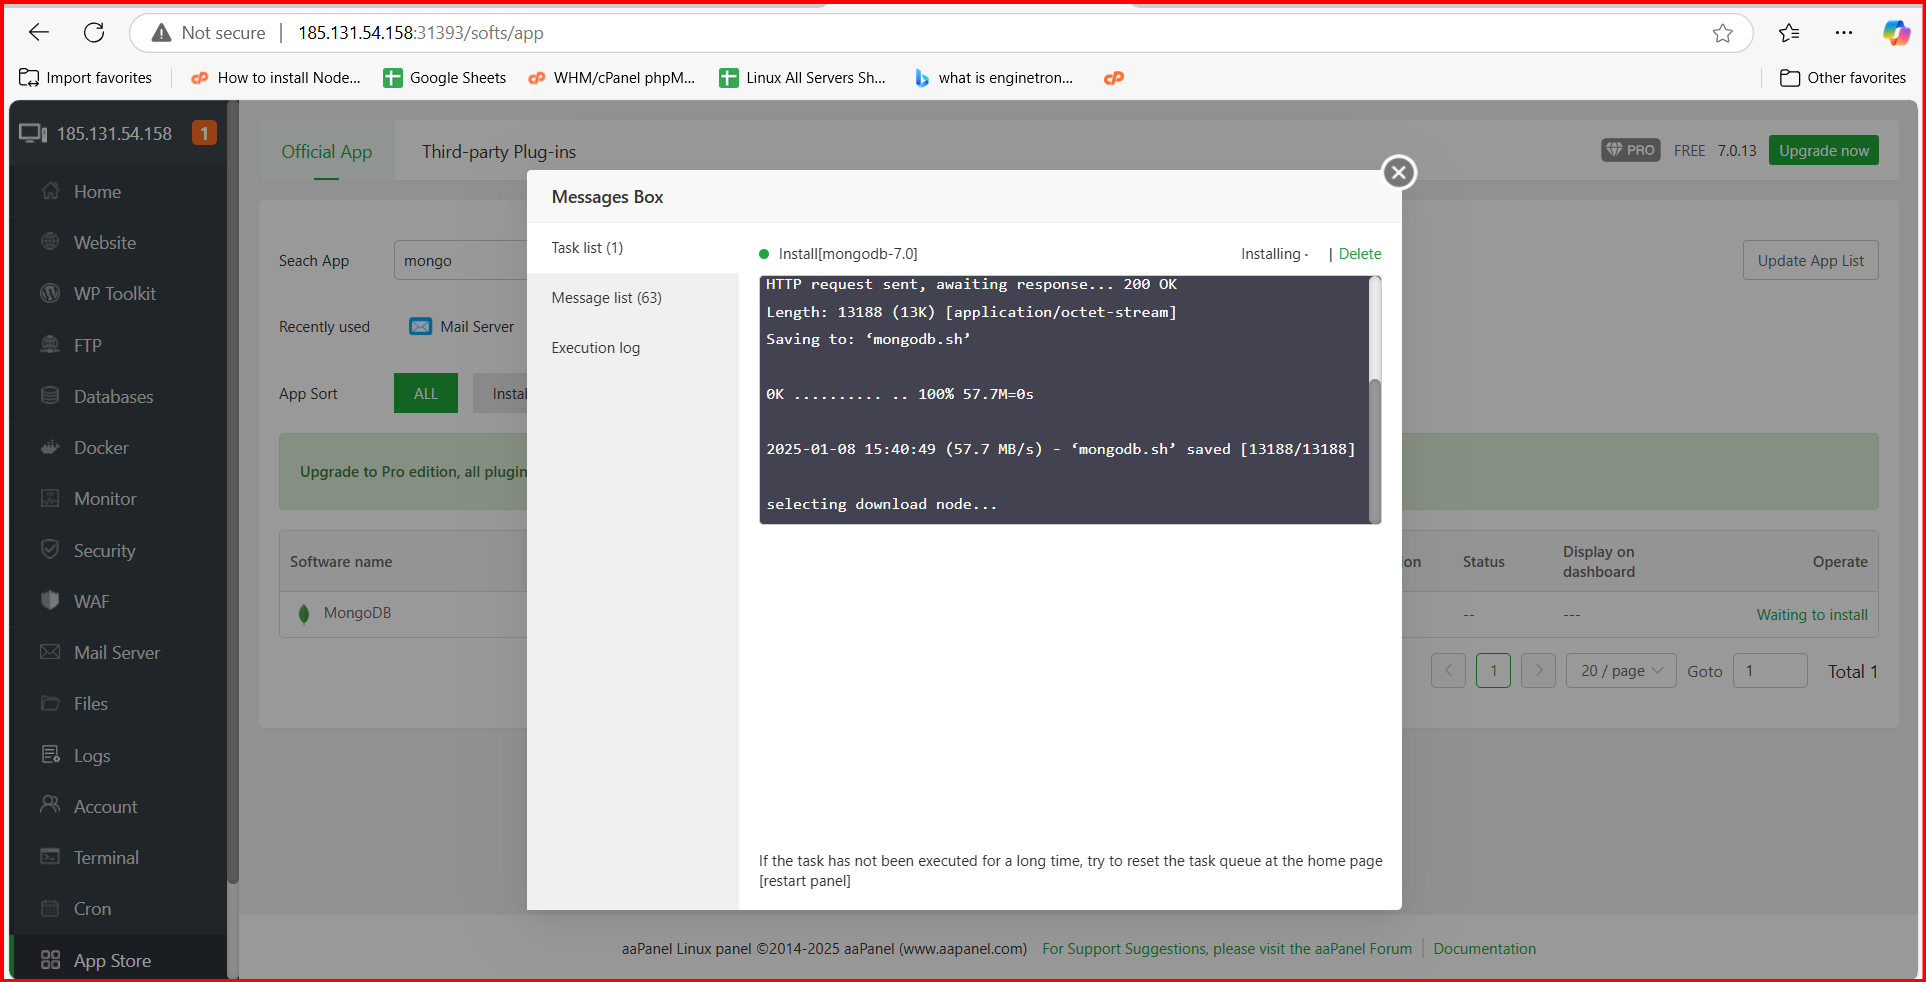
Task: Click the WAF sidebar icon
Action: (50, 600)
